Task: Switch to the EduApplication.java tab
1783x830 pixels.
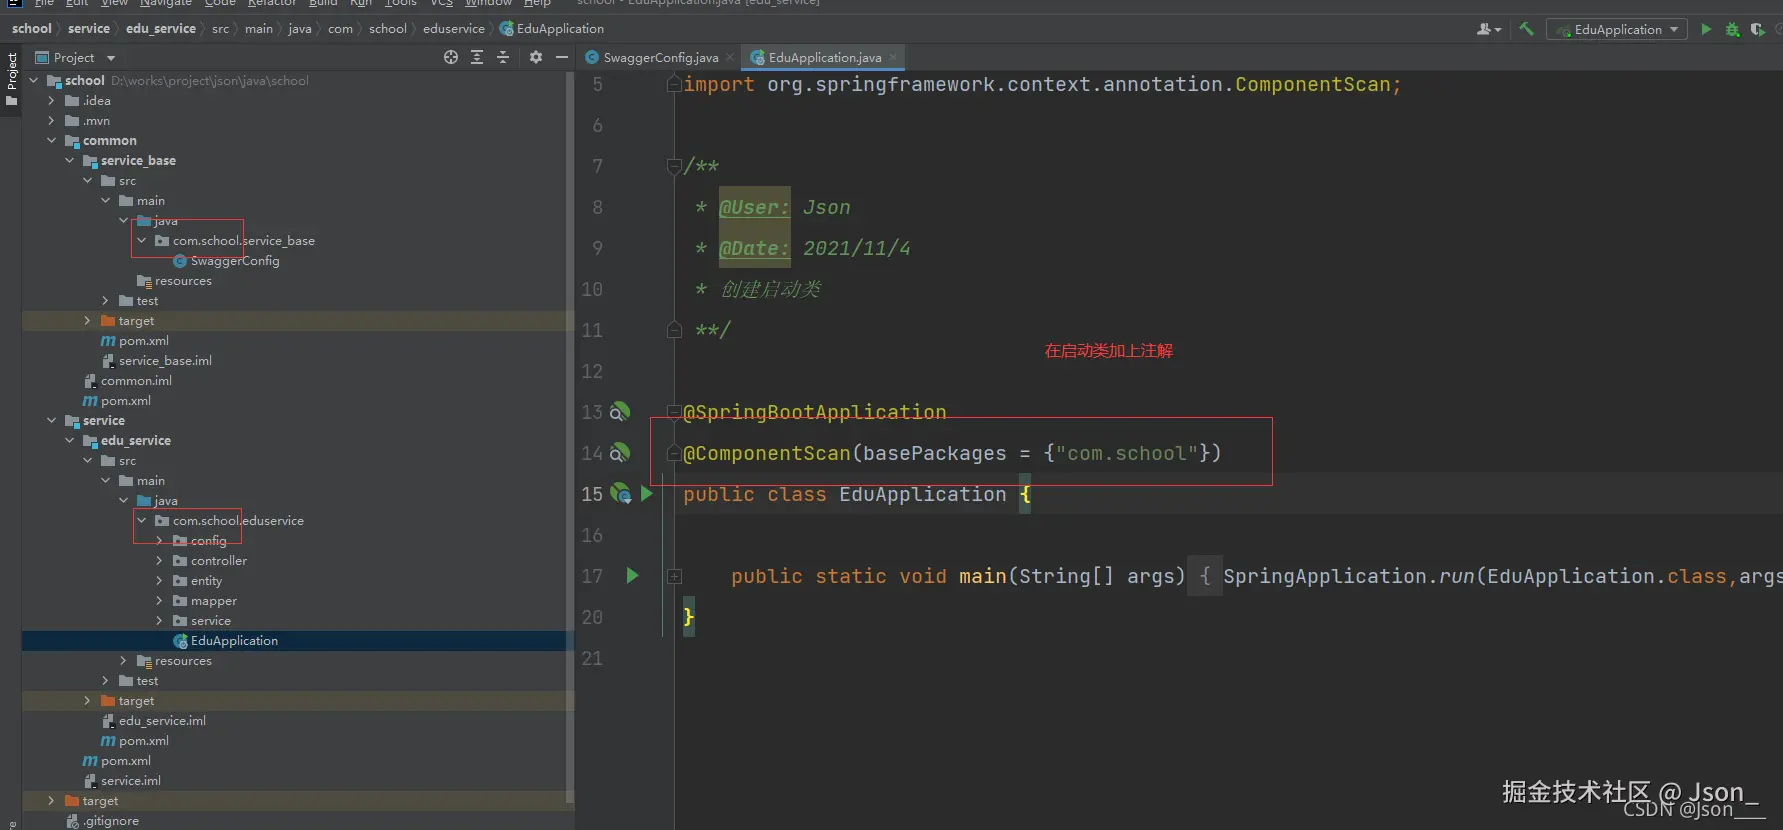Action: click(823, 57)
